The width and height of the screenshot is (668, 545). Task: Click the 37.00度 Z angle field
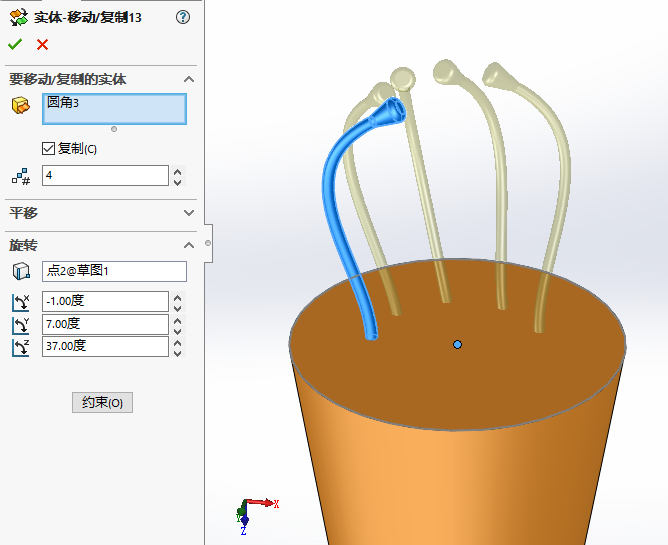point(105,347)
